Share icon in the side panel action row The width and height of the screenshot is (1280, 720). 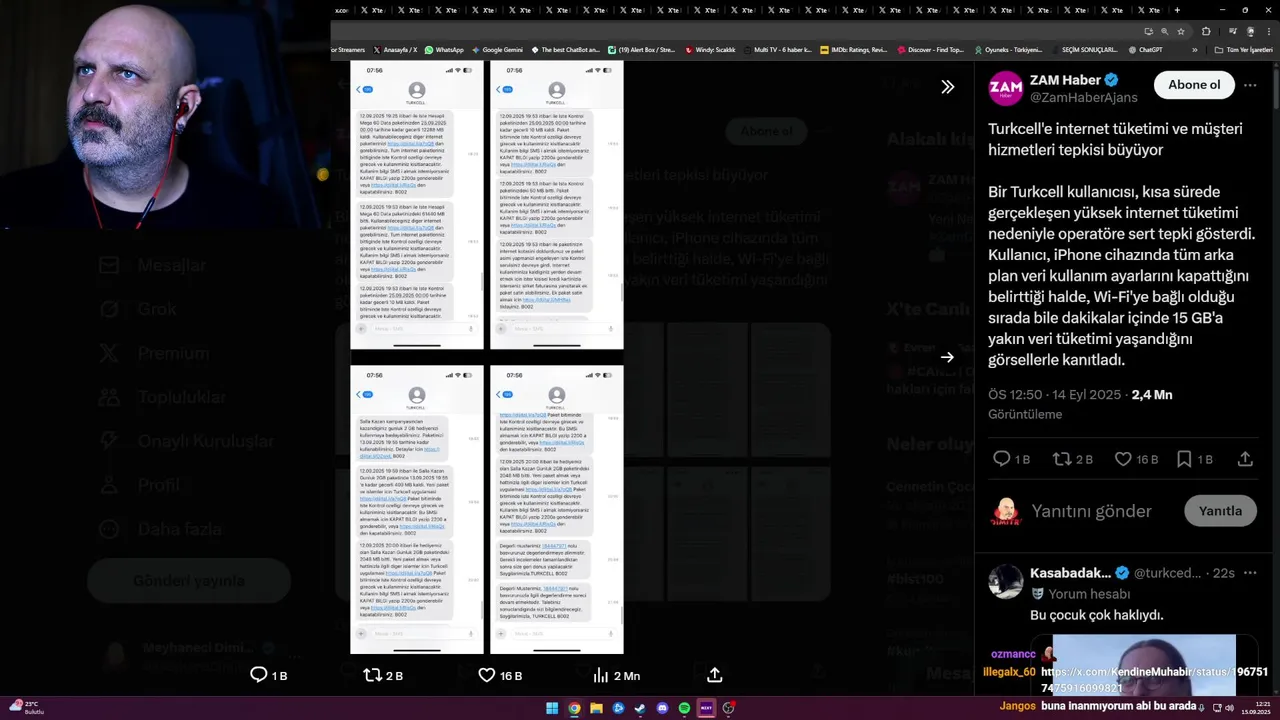point(1245,459)
